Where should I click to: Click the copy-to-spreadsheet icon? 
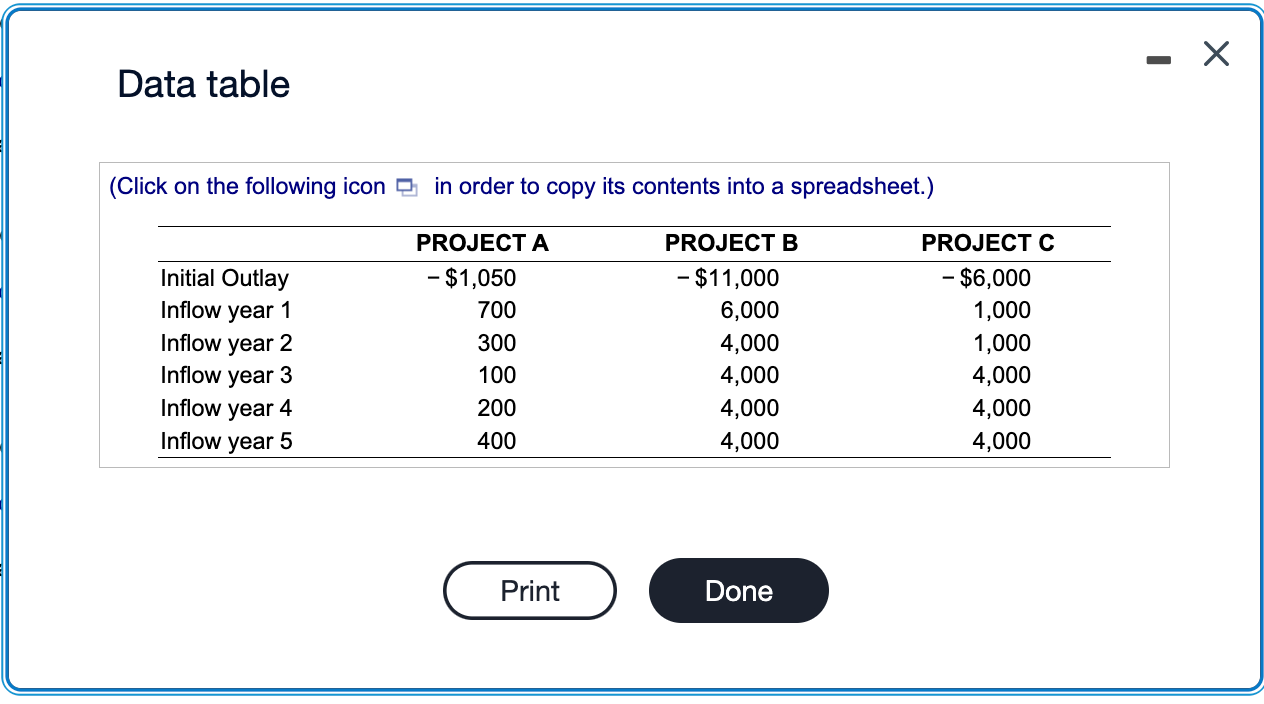click(x=406, y=186)
